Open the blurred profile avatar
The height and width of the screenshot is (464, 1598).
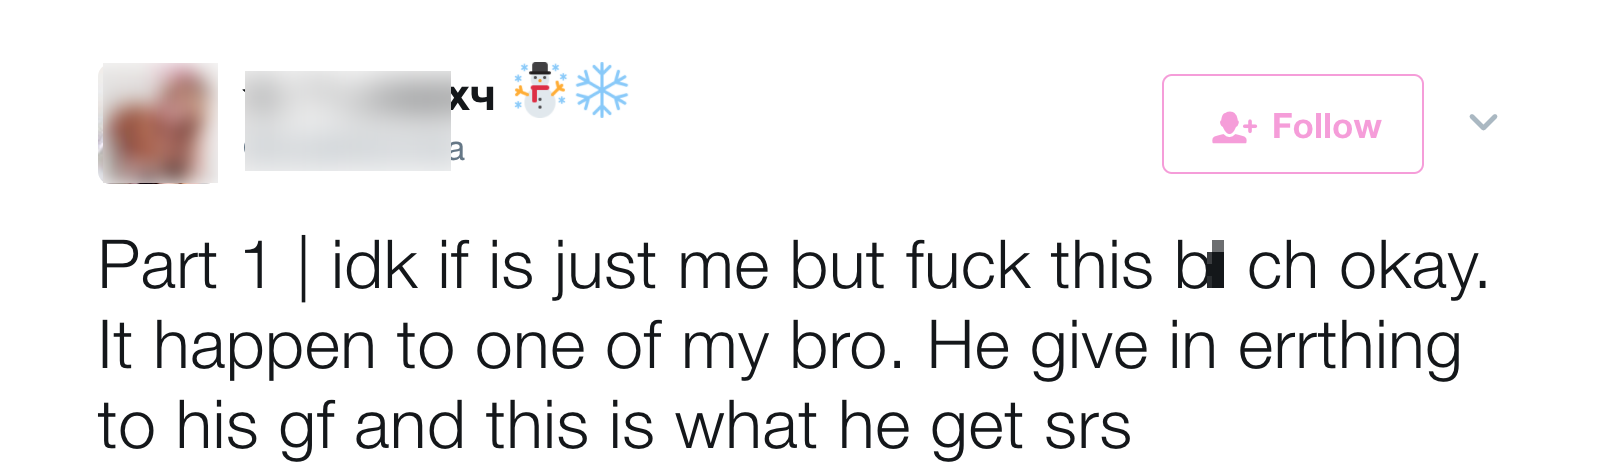(158, 123)
